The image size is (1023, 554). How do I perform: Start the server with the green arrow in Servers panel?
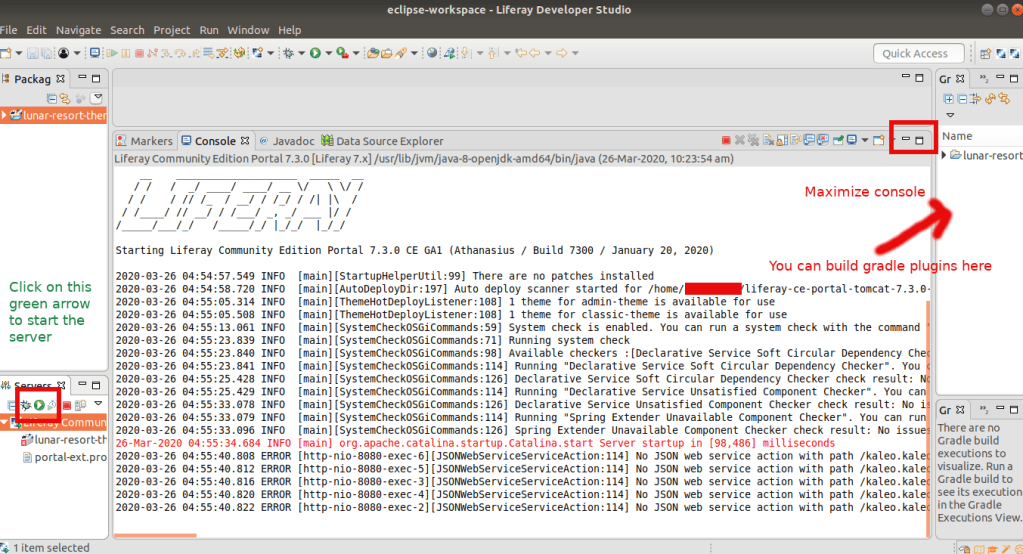click(x=39, y=404)
